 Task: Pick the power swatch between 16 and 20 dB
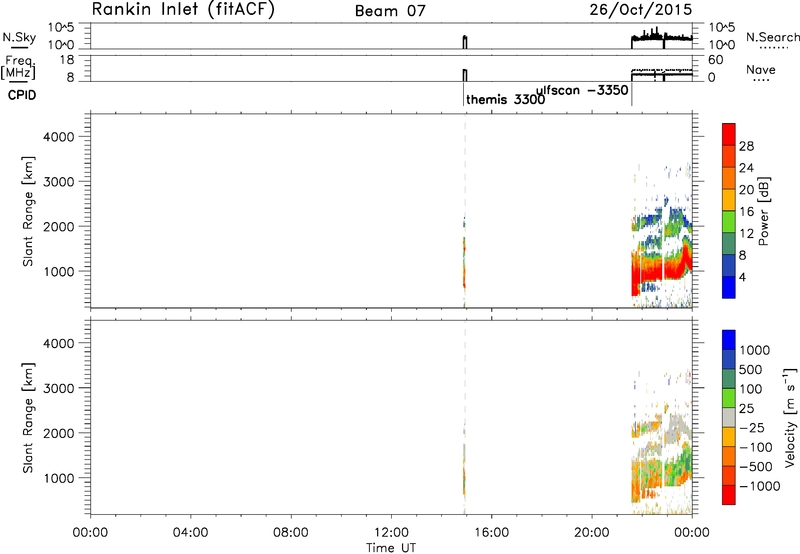coord(729,200)
